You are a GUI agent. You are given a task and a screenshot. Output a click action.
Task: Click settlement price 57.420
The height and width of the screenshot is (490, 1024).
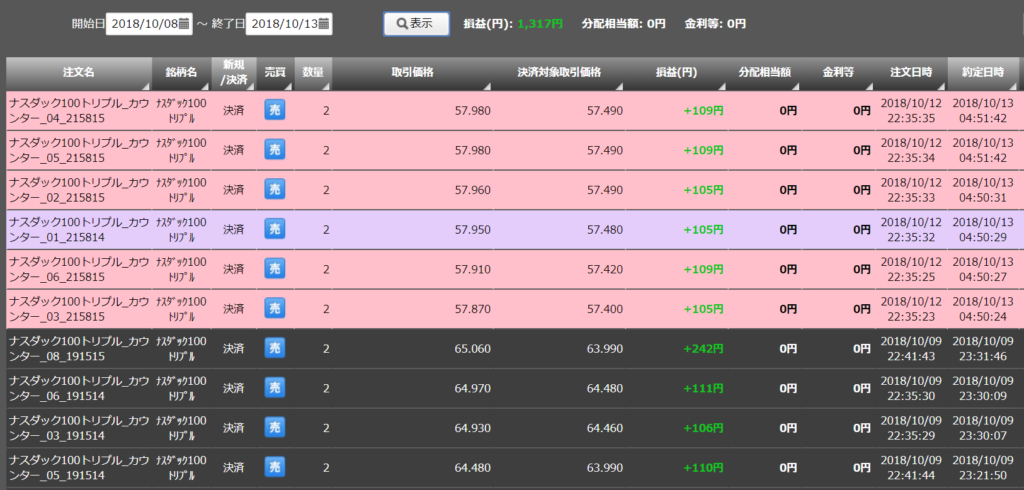pos(605,270)
